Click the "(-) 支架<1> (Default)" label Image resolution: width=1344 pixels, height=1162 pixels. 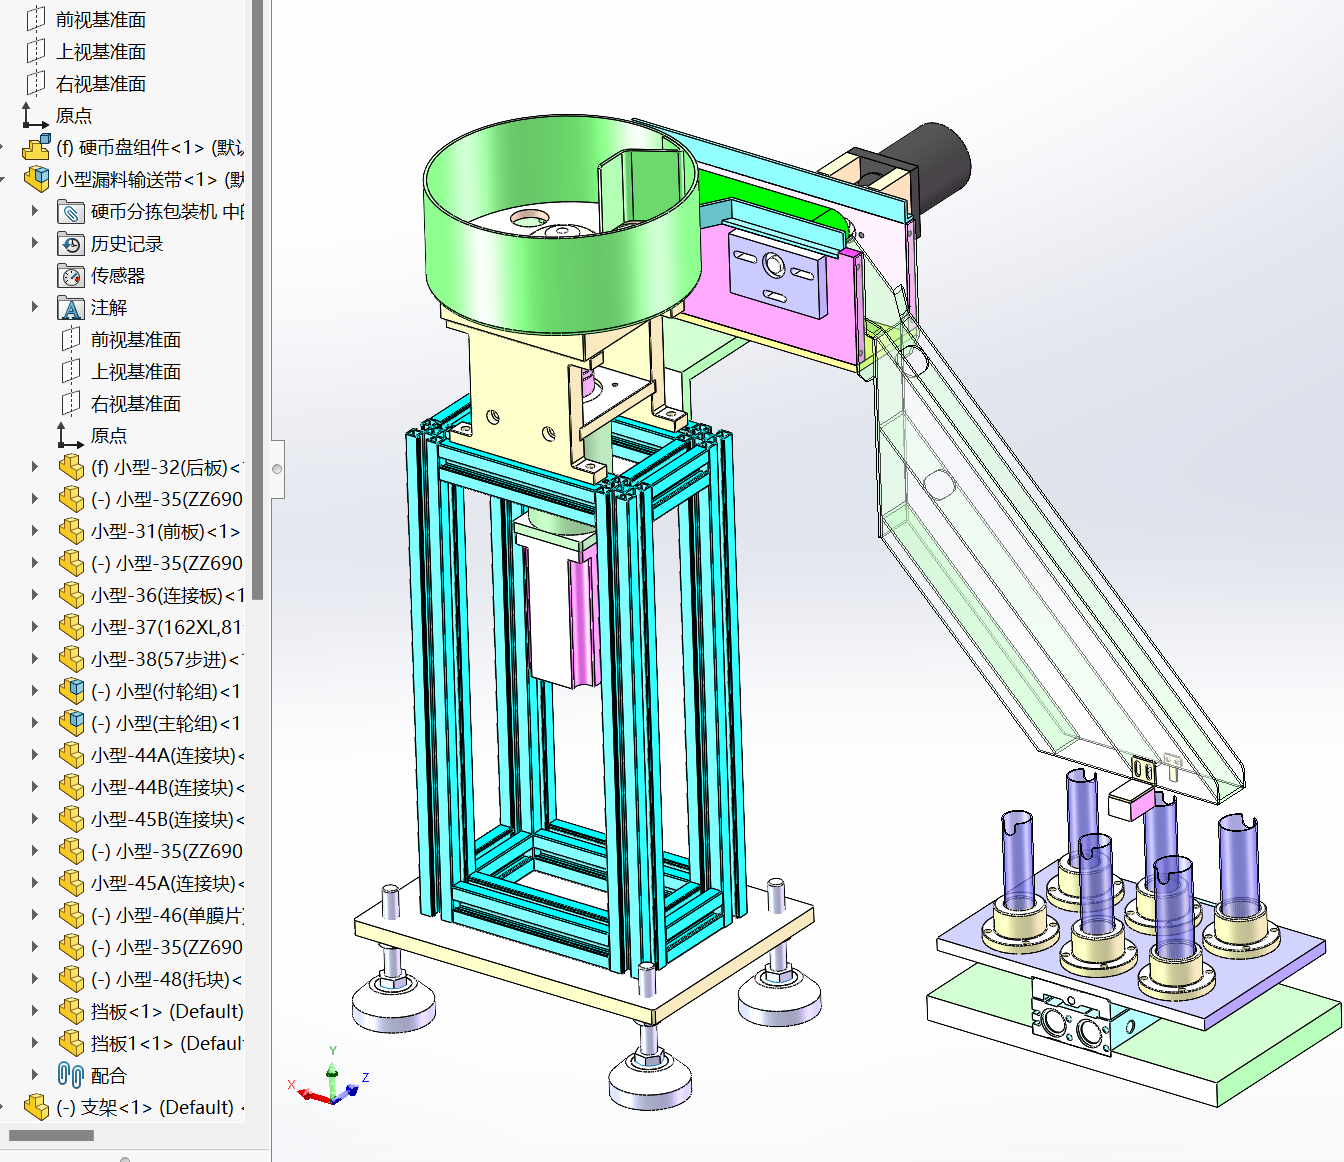click(x=145, y=1108)
